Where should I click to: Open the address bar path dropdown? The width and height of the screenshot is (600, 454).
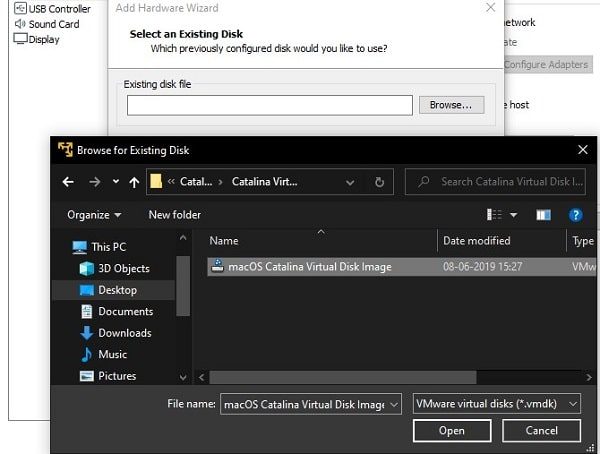(350, 183)
